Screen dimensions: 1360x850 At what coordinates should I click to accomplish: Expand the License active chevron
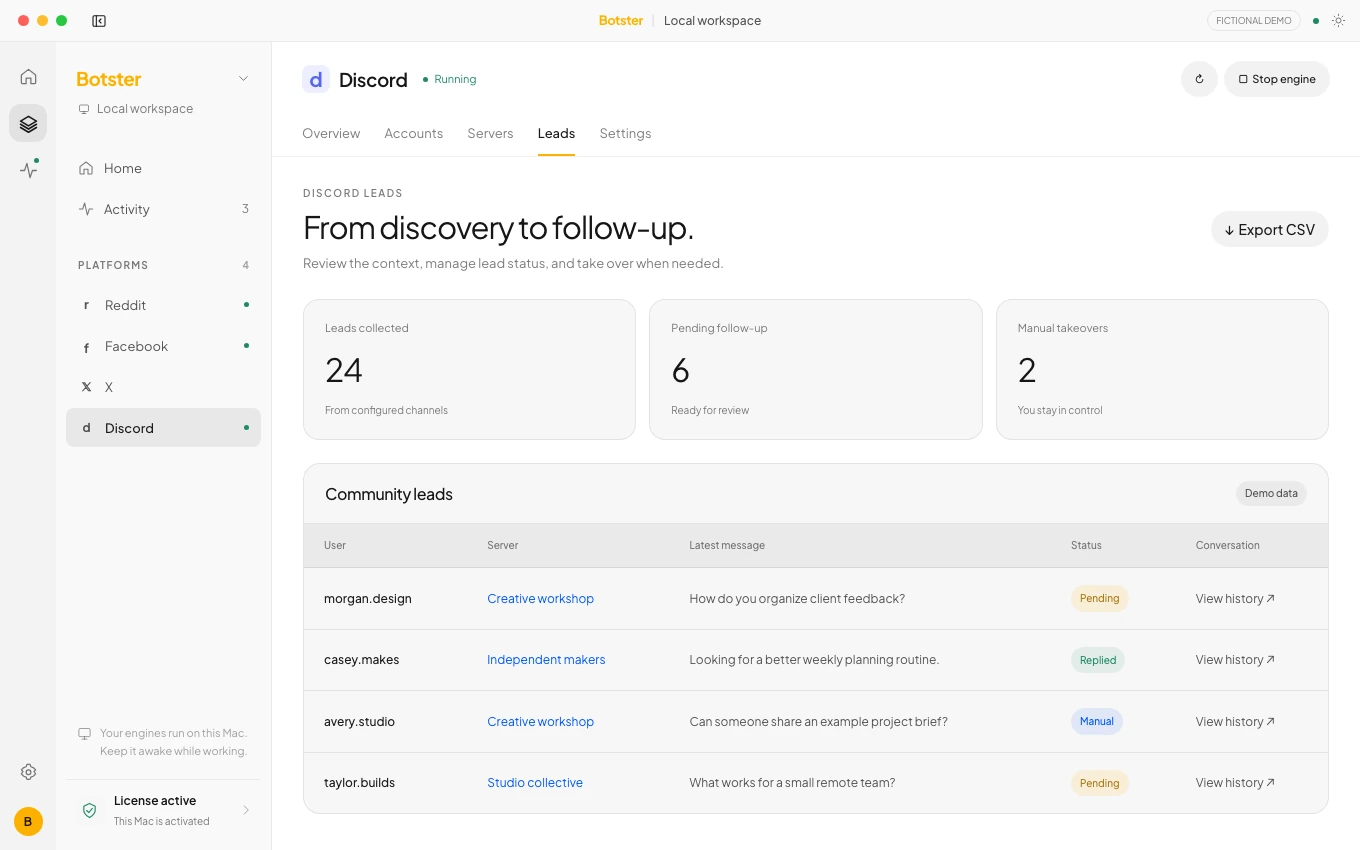[x=246, y=810]
